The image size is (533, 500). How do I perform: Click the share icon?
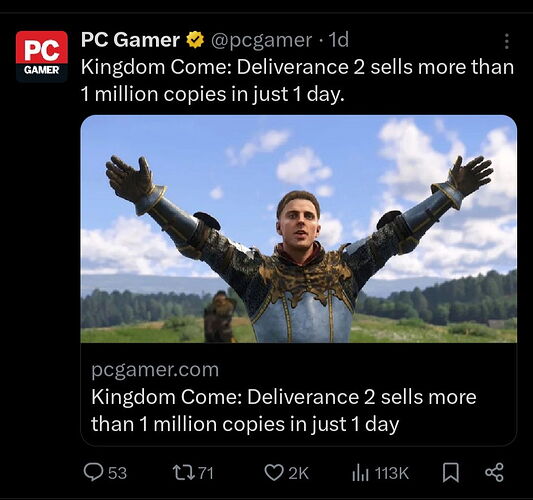tap(494, 472)
